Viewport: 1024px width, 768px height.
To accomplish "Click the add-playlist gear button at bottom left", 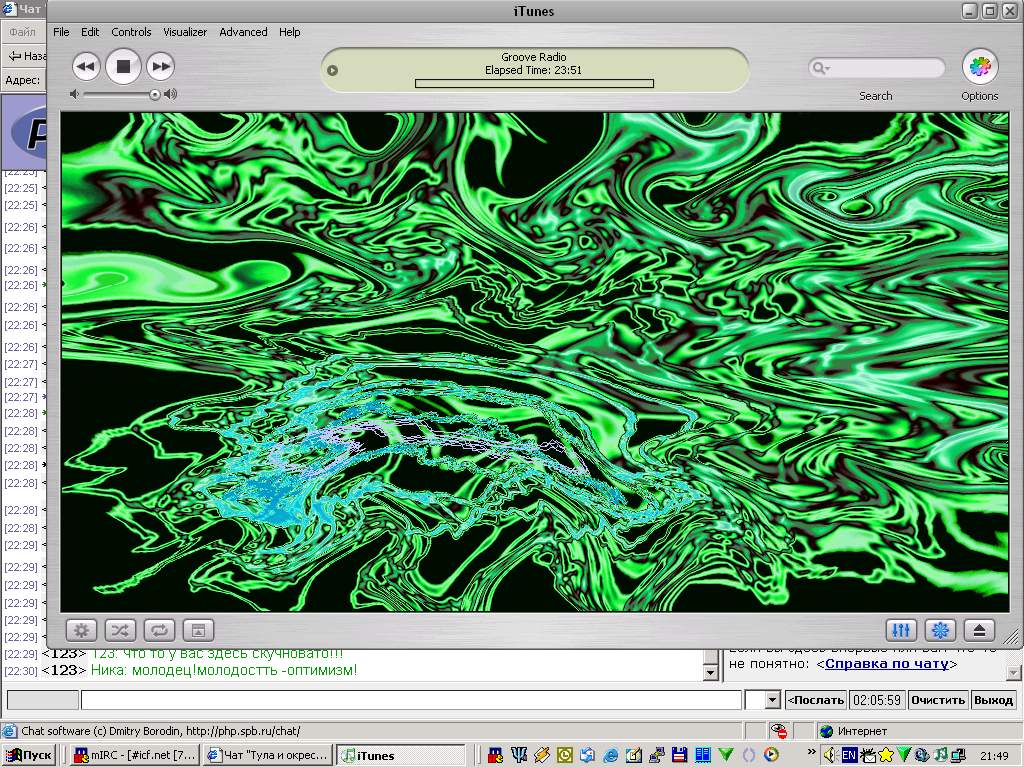I will tap(82, 630).
